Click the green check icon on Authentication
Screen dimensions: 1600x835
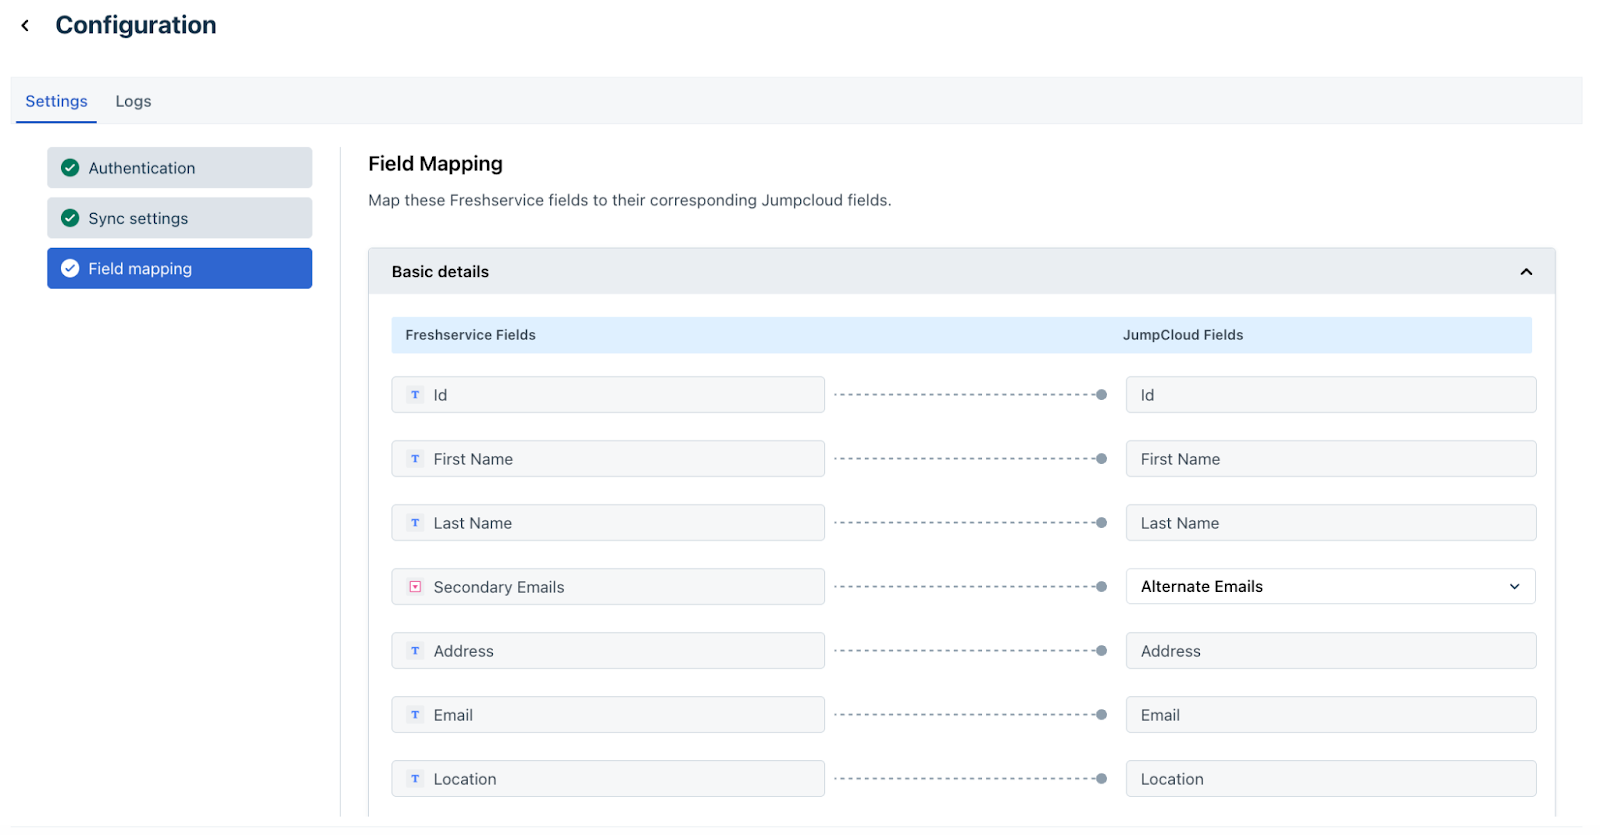(70, 168)
